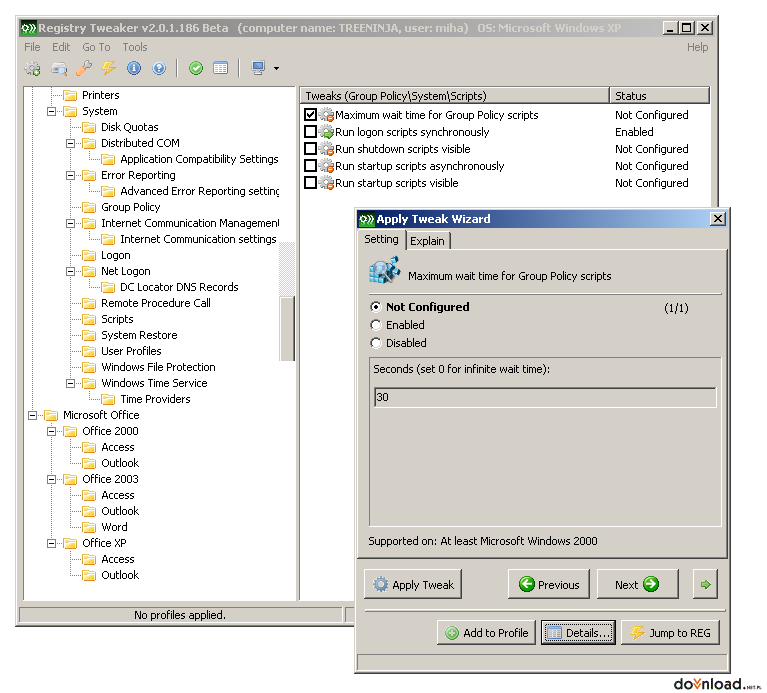Collapse the Office 2000 node
This screenshot has height=693, width=767.
pos(51,431)
